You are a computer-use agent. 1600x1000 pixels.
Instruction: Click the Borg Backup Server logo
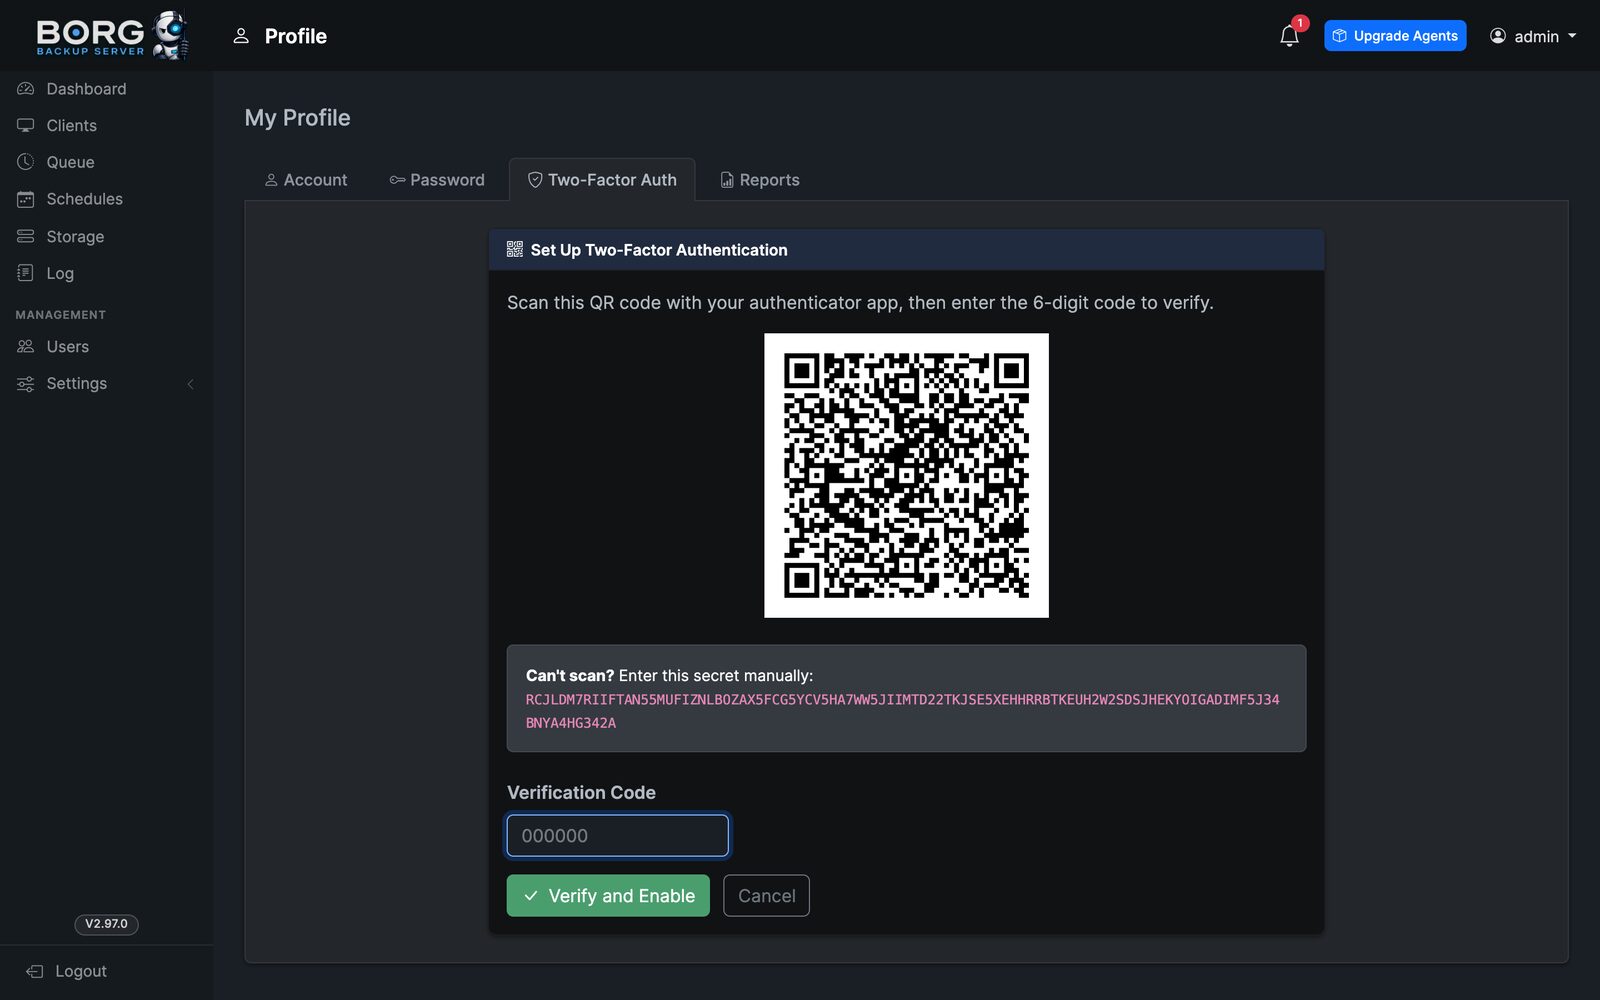(112, 35)
